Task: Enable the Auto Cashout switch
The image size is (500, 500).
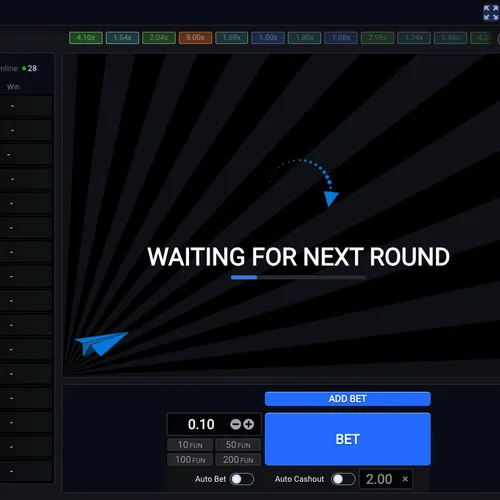Action: tap(343, 479)
